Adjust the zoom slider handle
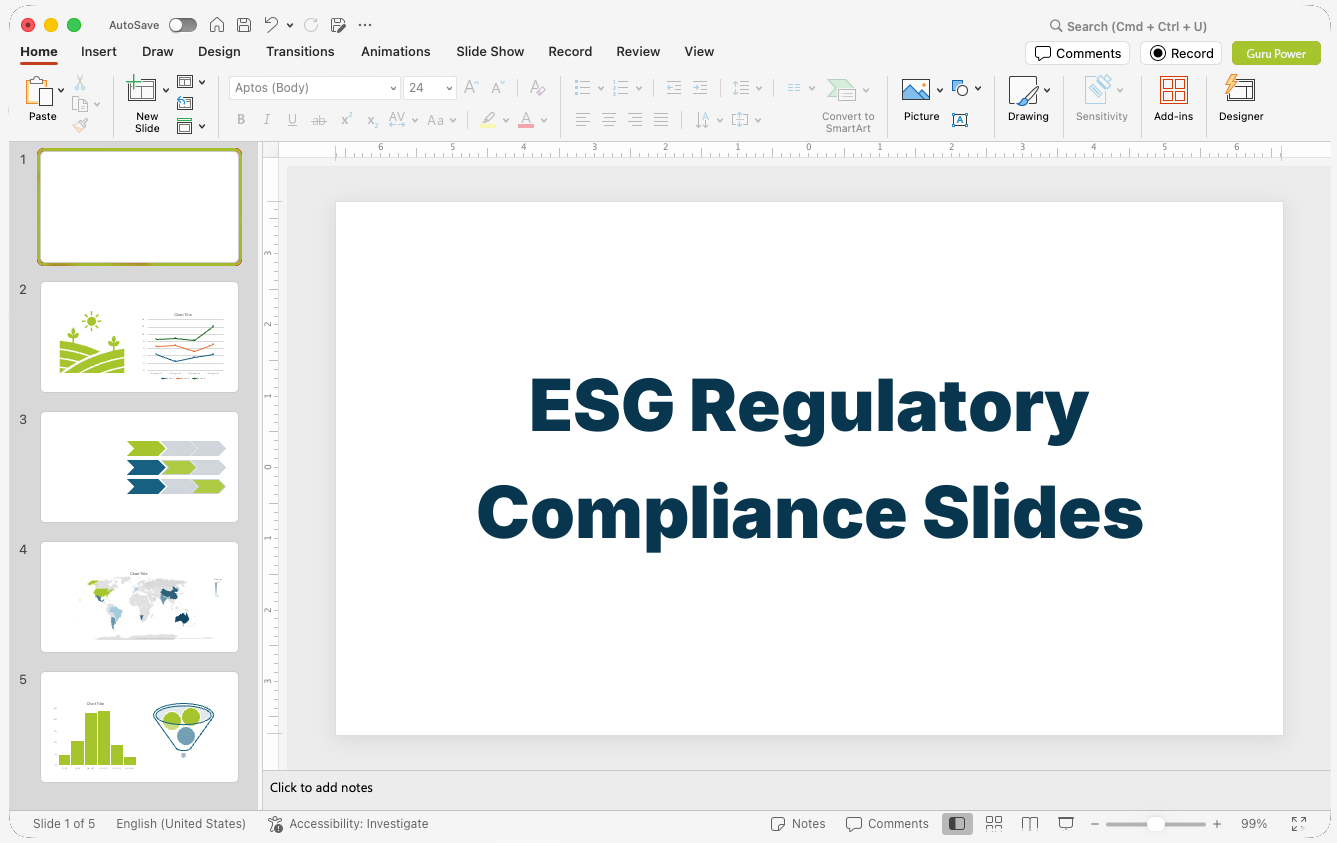Viewport: 1337px width, 843px height. [1156, 824]
